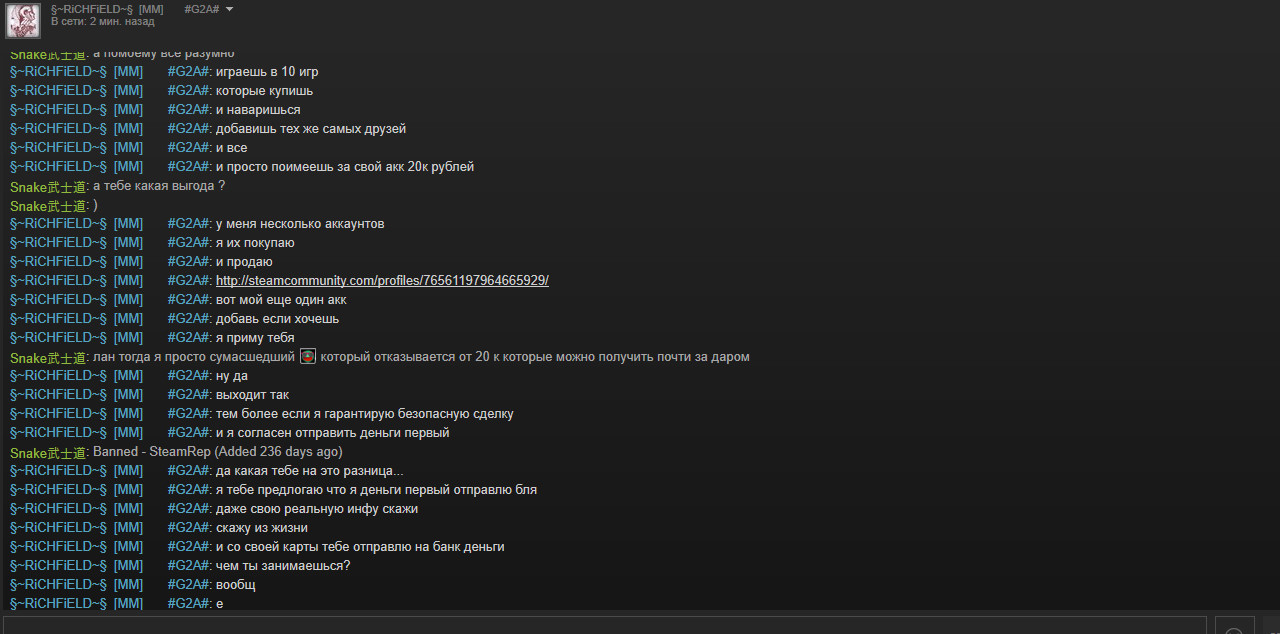This screenshot has width=1280, height=634.
Task: Open the steamcommunity.com profiles link
Action: pos(382,281)
